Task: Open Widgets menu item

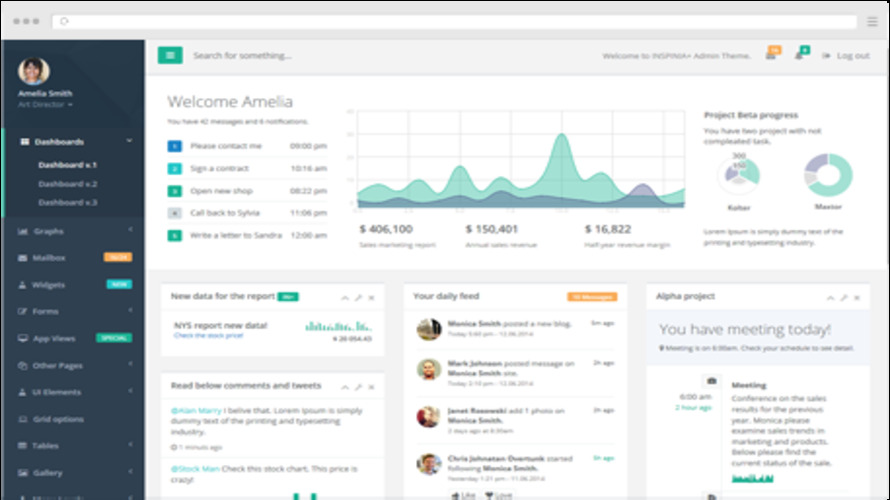Action: pos(73,284)
